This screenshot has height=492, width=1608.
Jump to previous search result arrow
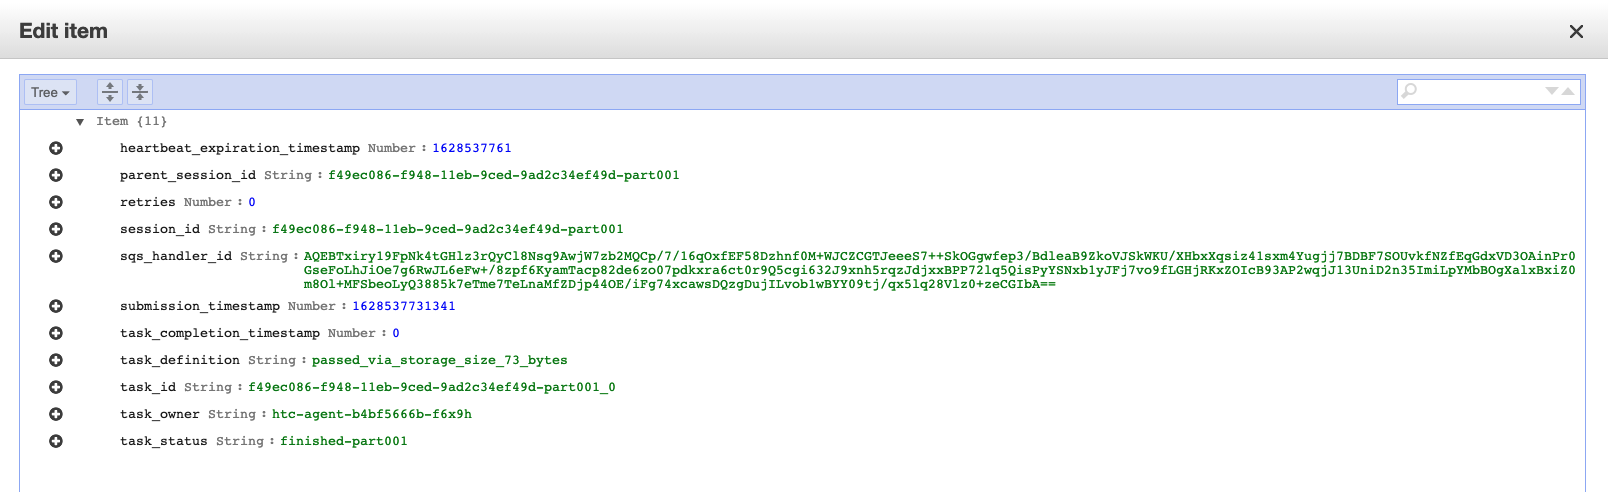tap(1568, 91)
